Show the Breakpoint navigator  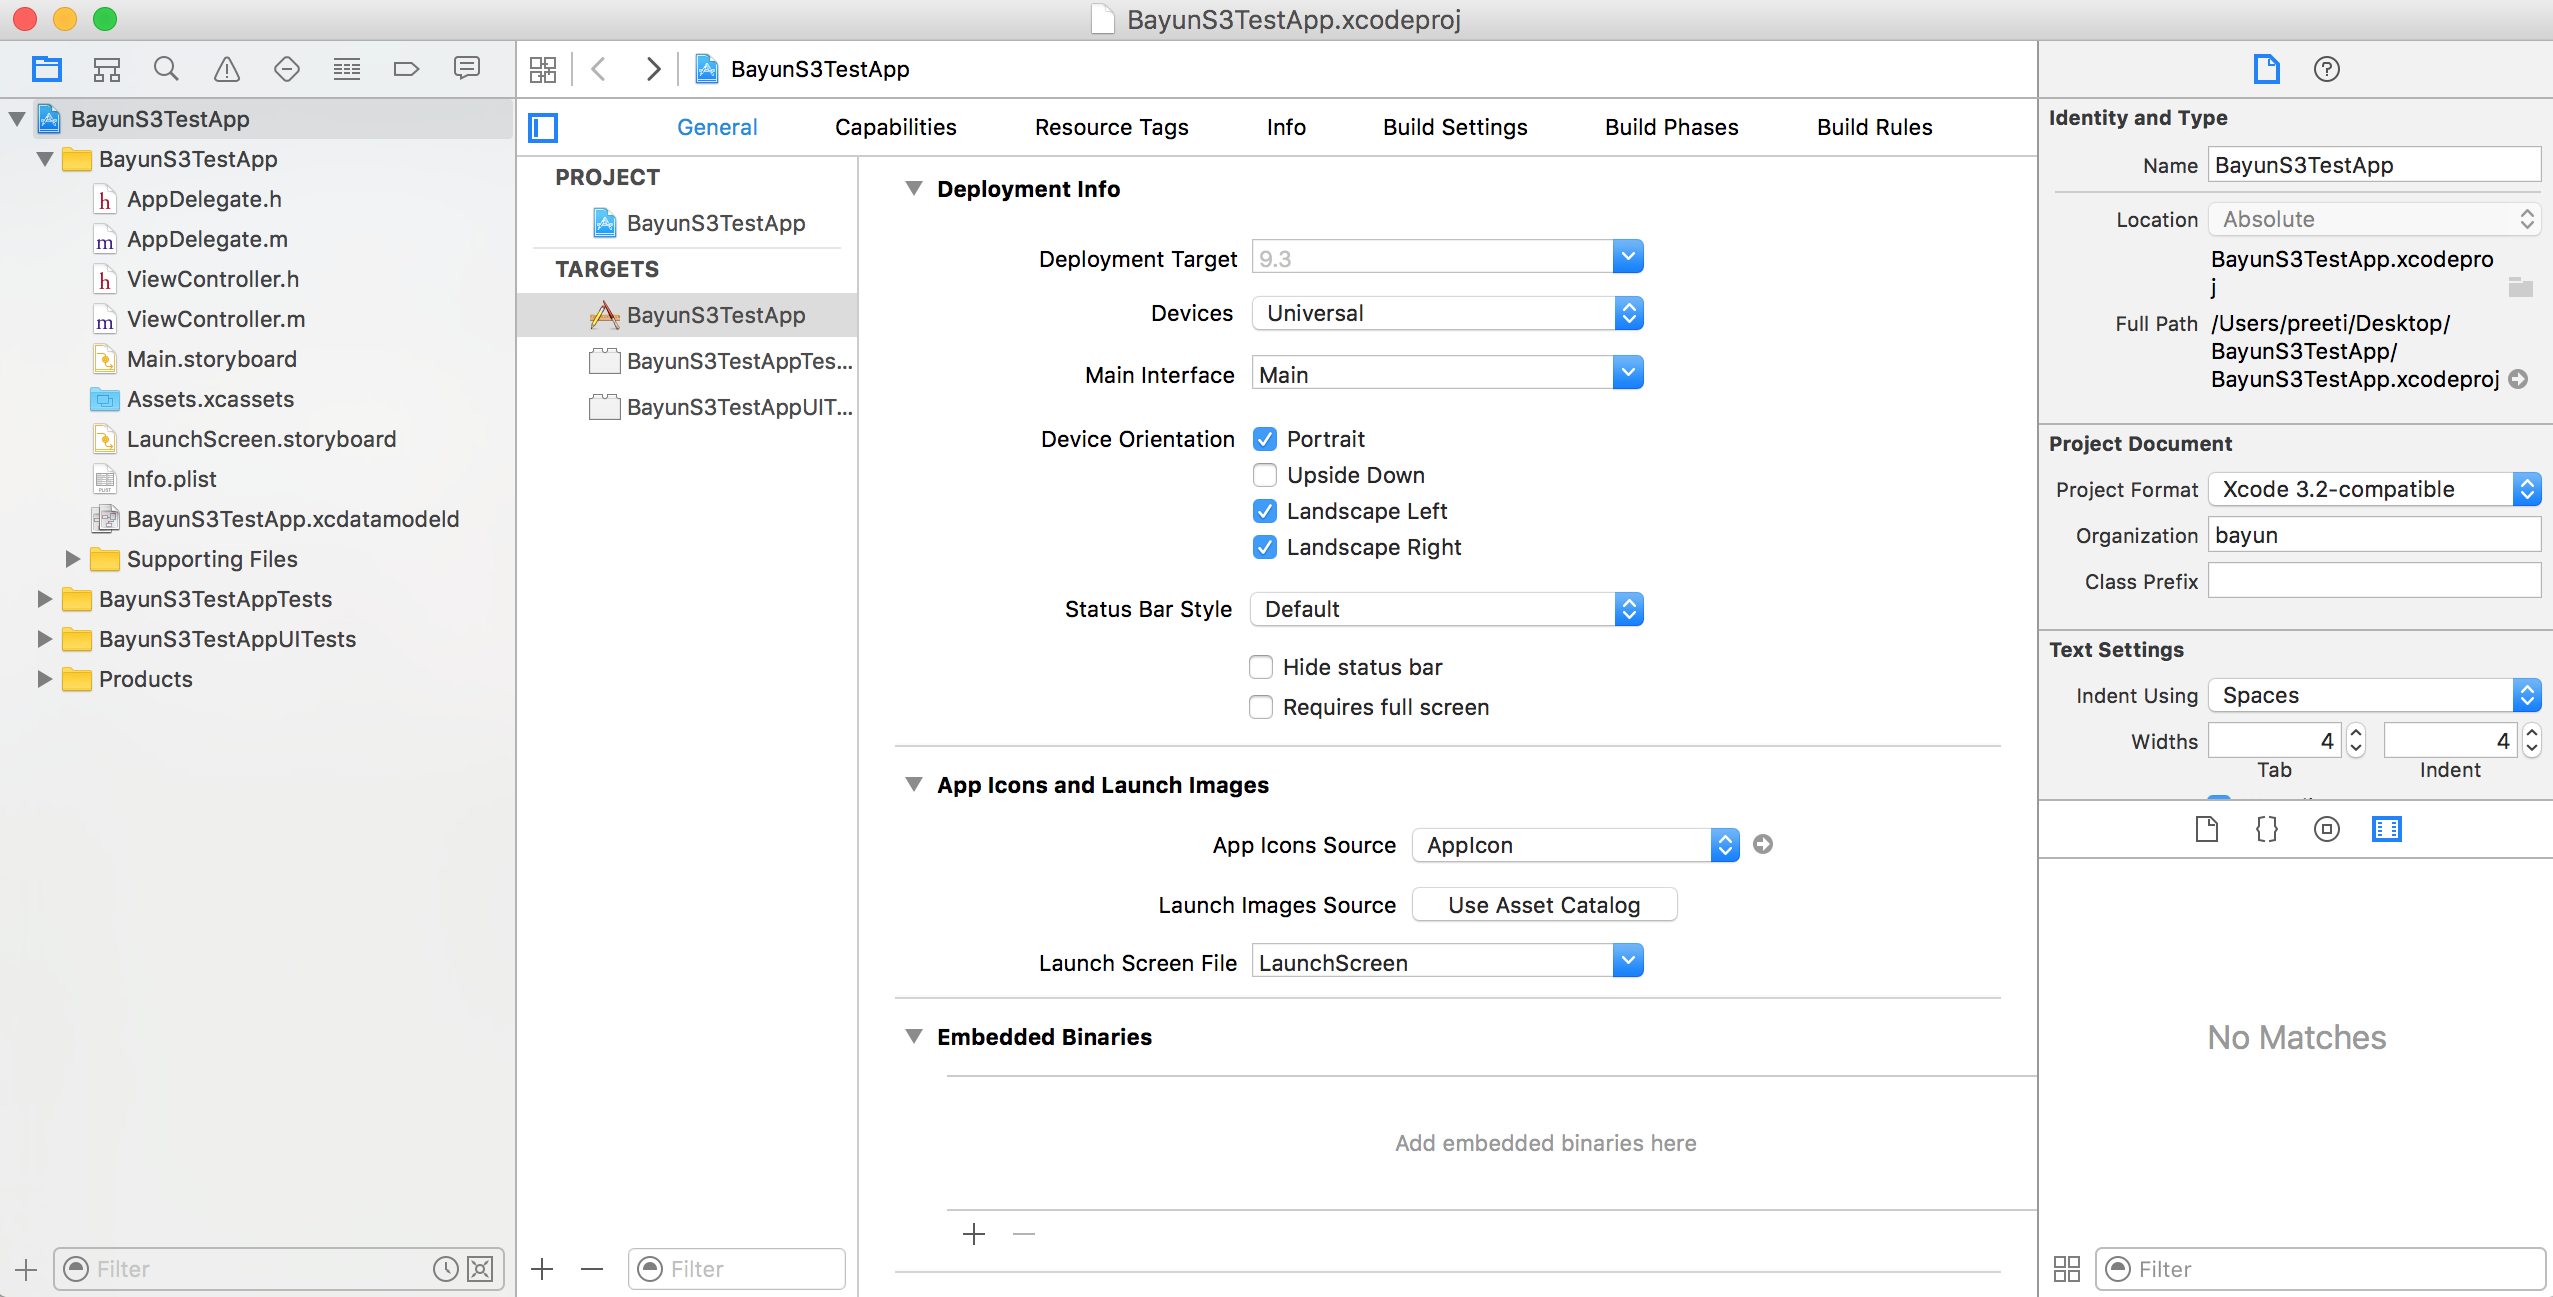[x=406, y=69]
